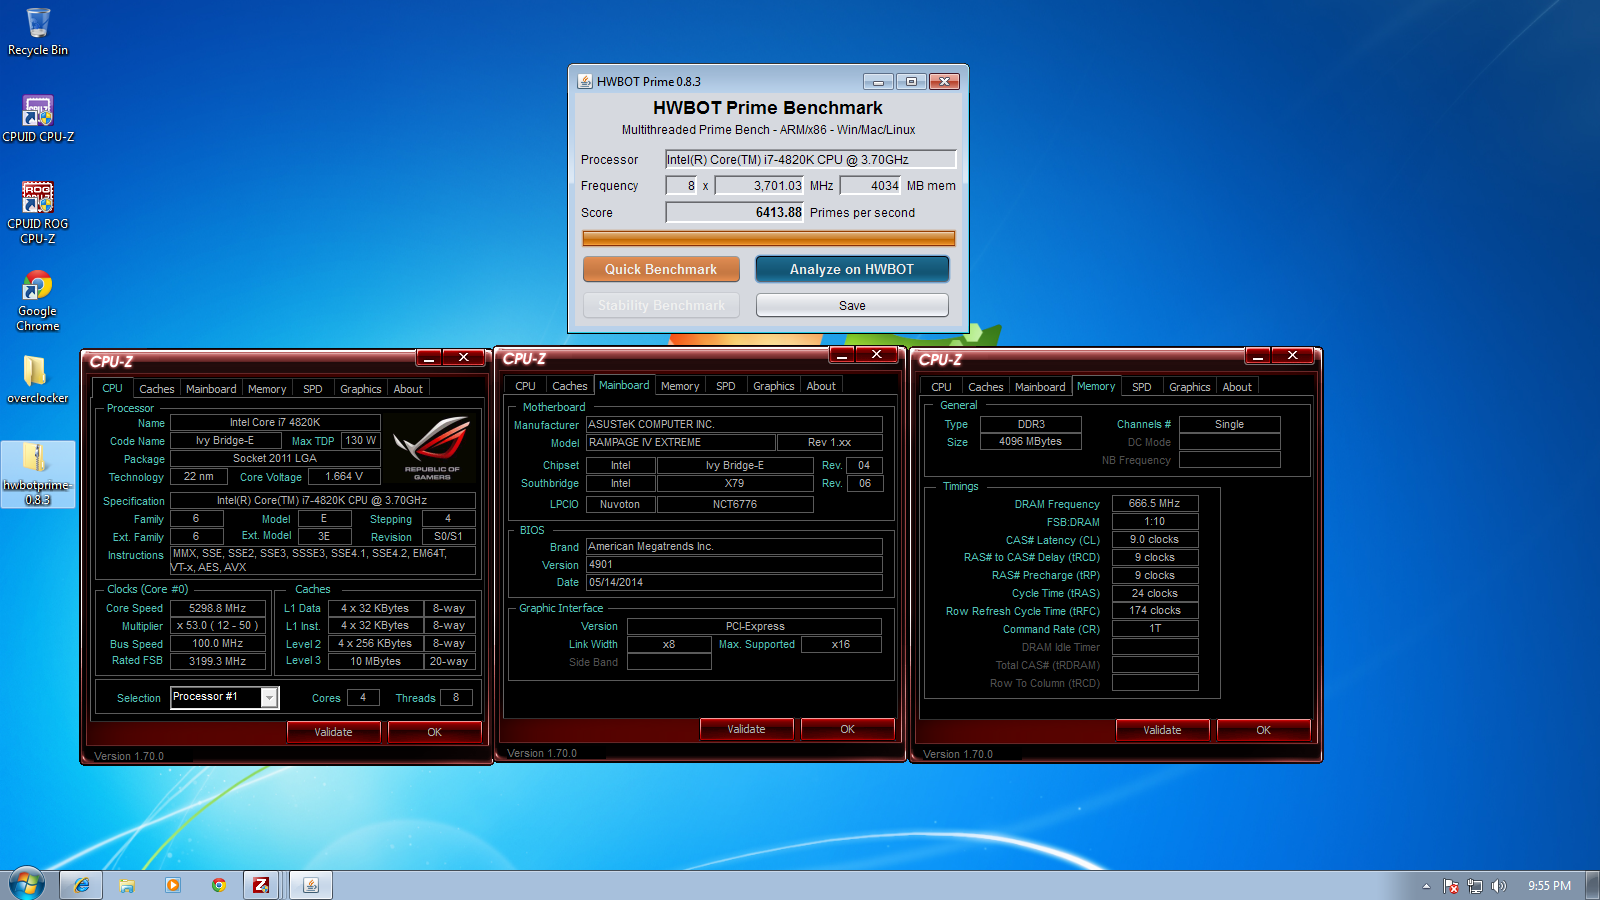Show hidden system tray icons arrow
The height and width of the screenshot is (900, 1600).
[1426, 886]
